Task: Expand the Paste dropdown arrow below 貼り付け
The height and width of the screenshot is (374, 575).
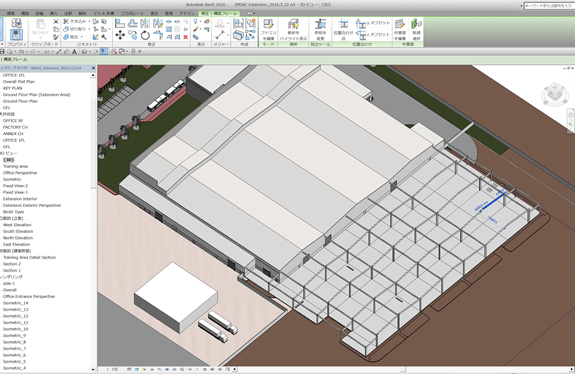Action: pos(40,37)
